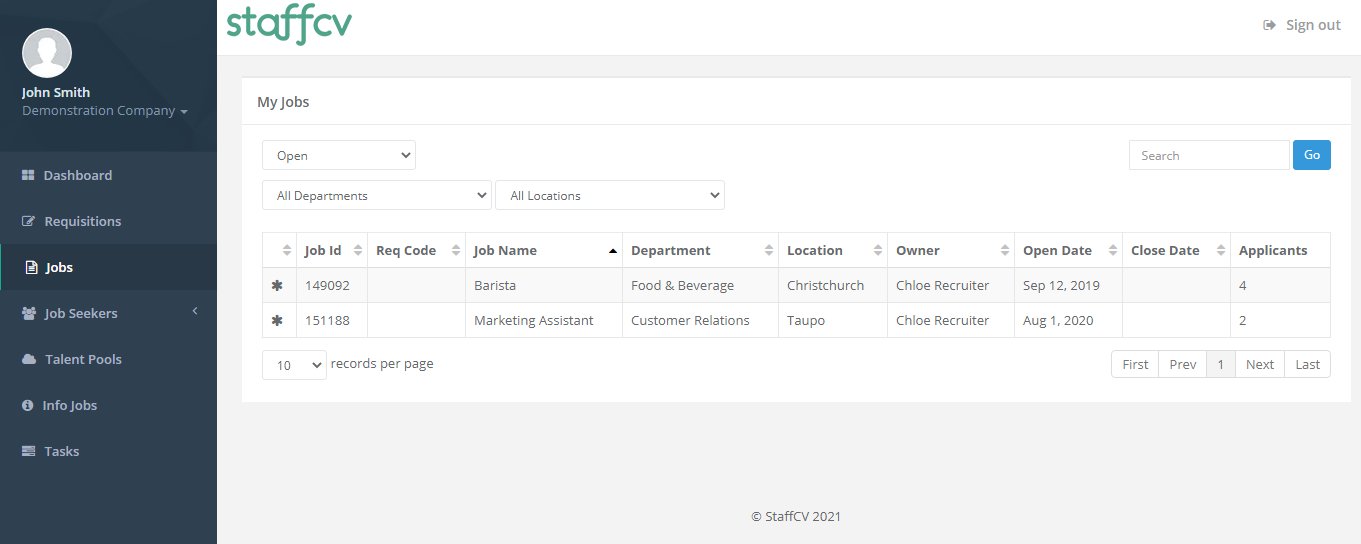Change the records per page selector
Viewport: 1361px width, 544px height.
click(x=294, y=365)
